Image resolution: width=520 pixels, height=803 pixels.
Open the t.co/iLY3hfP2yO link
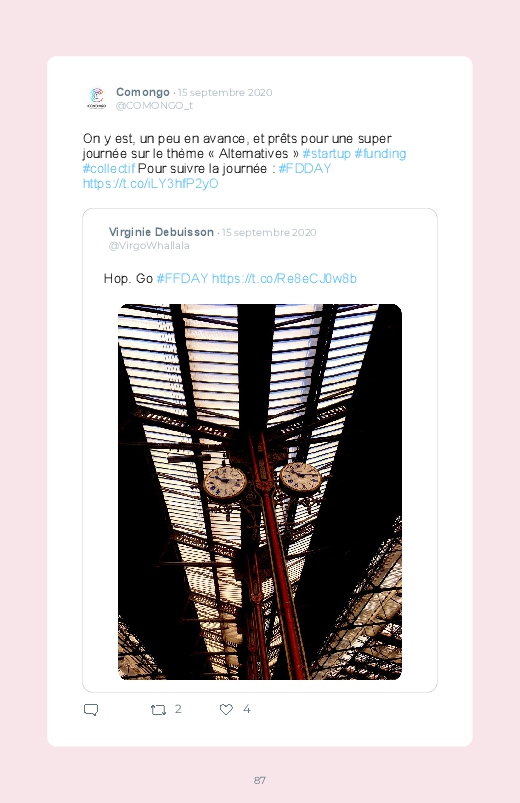[x=151, y=183]
